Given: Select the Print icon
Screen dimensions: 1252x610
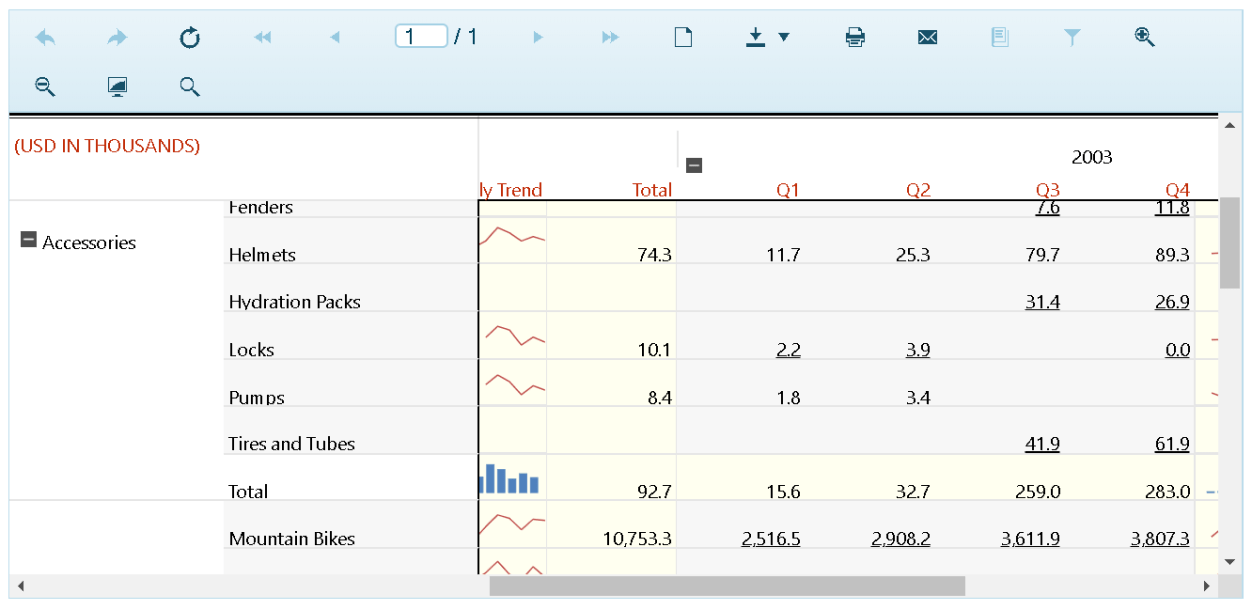Looking at the screenshot, I should tap(855, 36).
